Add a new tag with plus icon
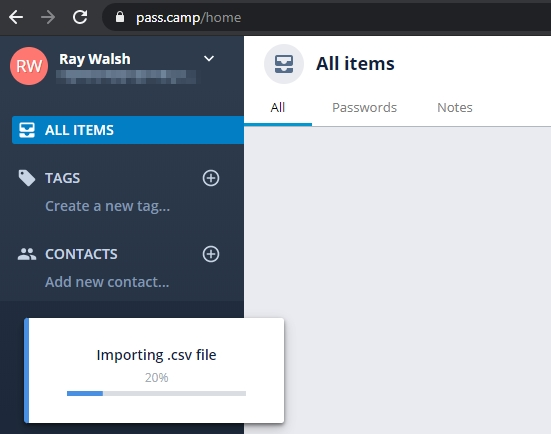This screenshot has height=434, width=551. (x=211, y=178)
